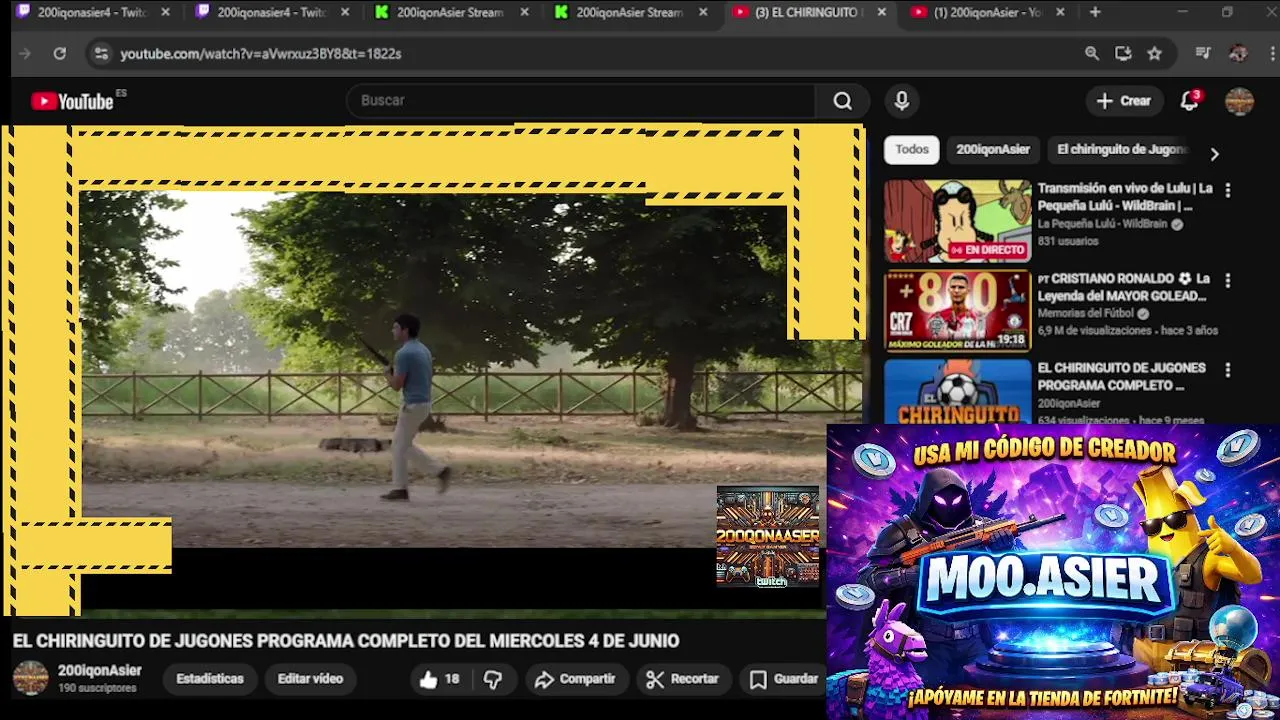This screenshot has height=720, width=1280.
Task: Open the 200iqonAsier channel name link
Action: [100, 671]
